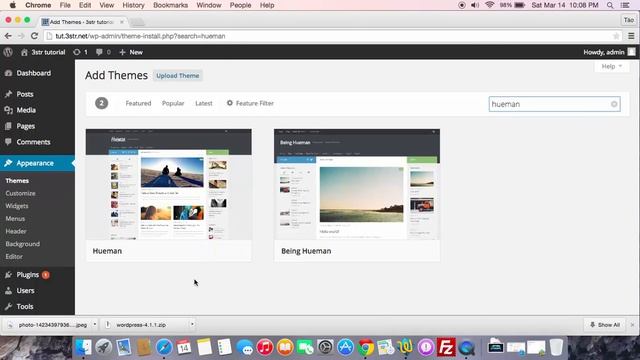Click Show All downloads
Screen dimensions: 640x360
coord(604,325)
